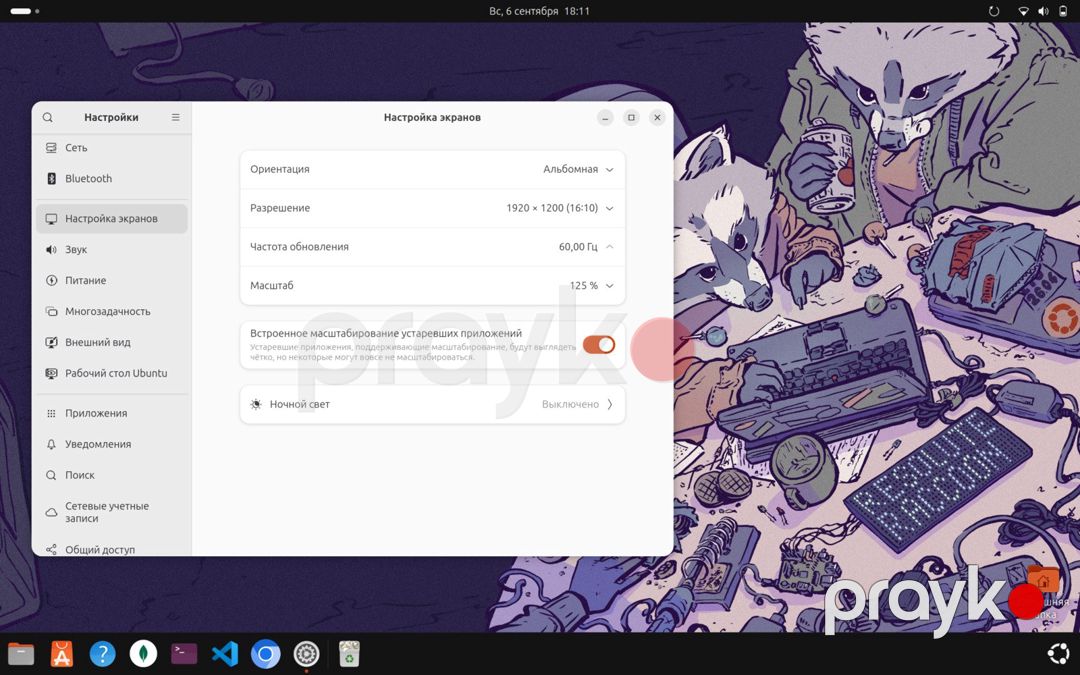
Task: Click the cloud icon for Сетевые учетные записи
Action: [51, 512]
